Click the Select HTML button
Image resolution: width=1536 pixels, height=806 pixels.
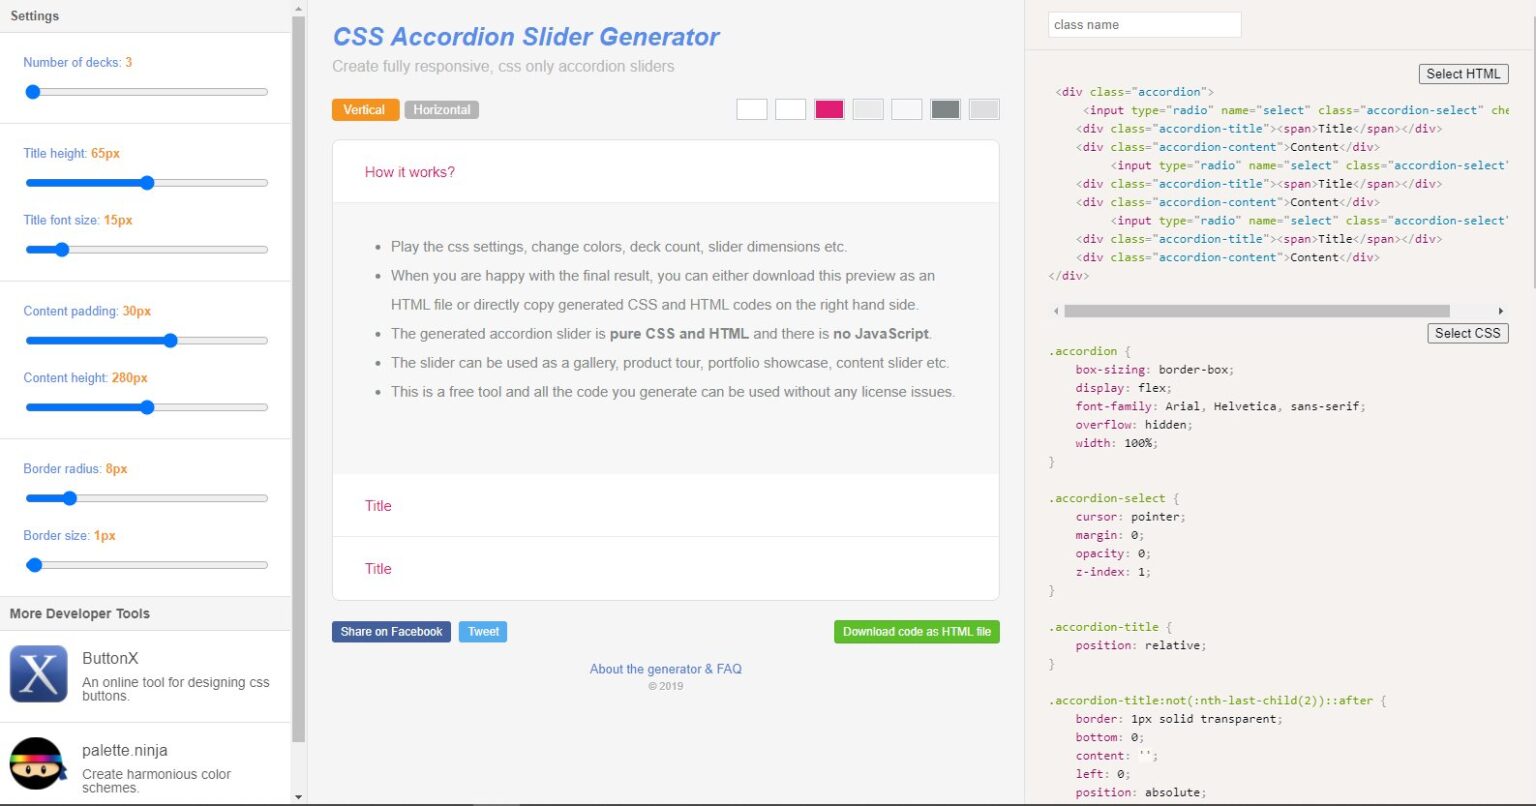click(1463, 73)
